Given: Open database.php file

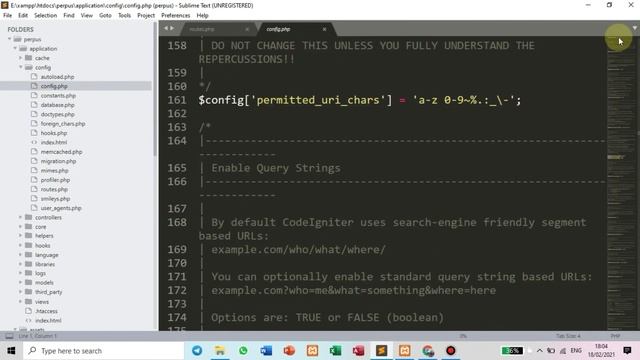Looking at the screenshot, I should tap(58, 105).
